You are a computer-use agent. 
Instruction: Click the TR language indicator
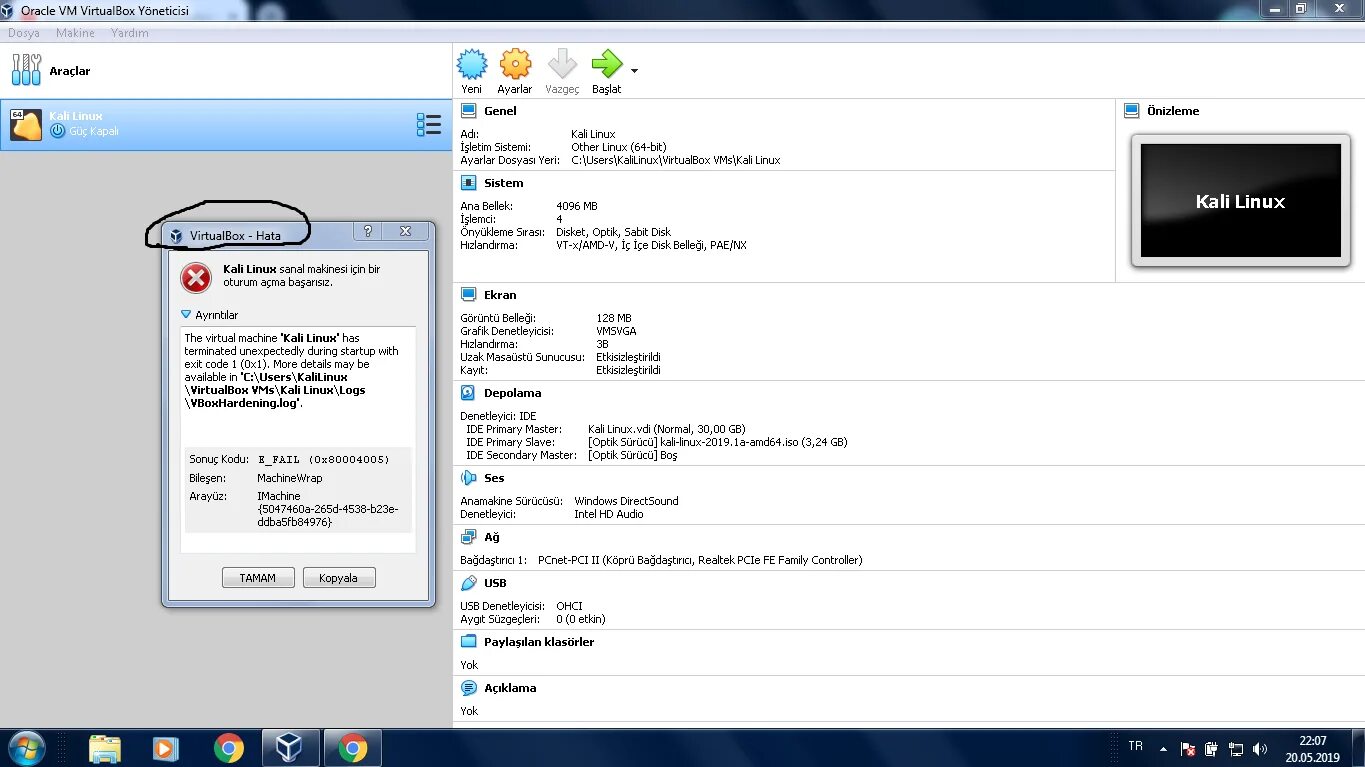pyautogui.click(x=1135, y=746)
